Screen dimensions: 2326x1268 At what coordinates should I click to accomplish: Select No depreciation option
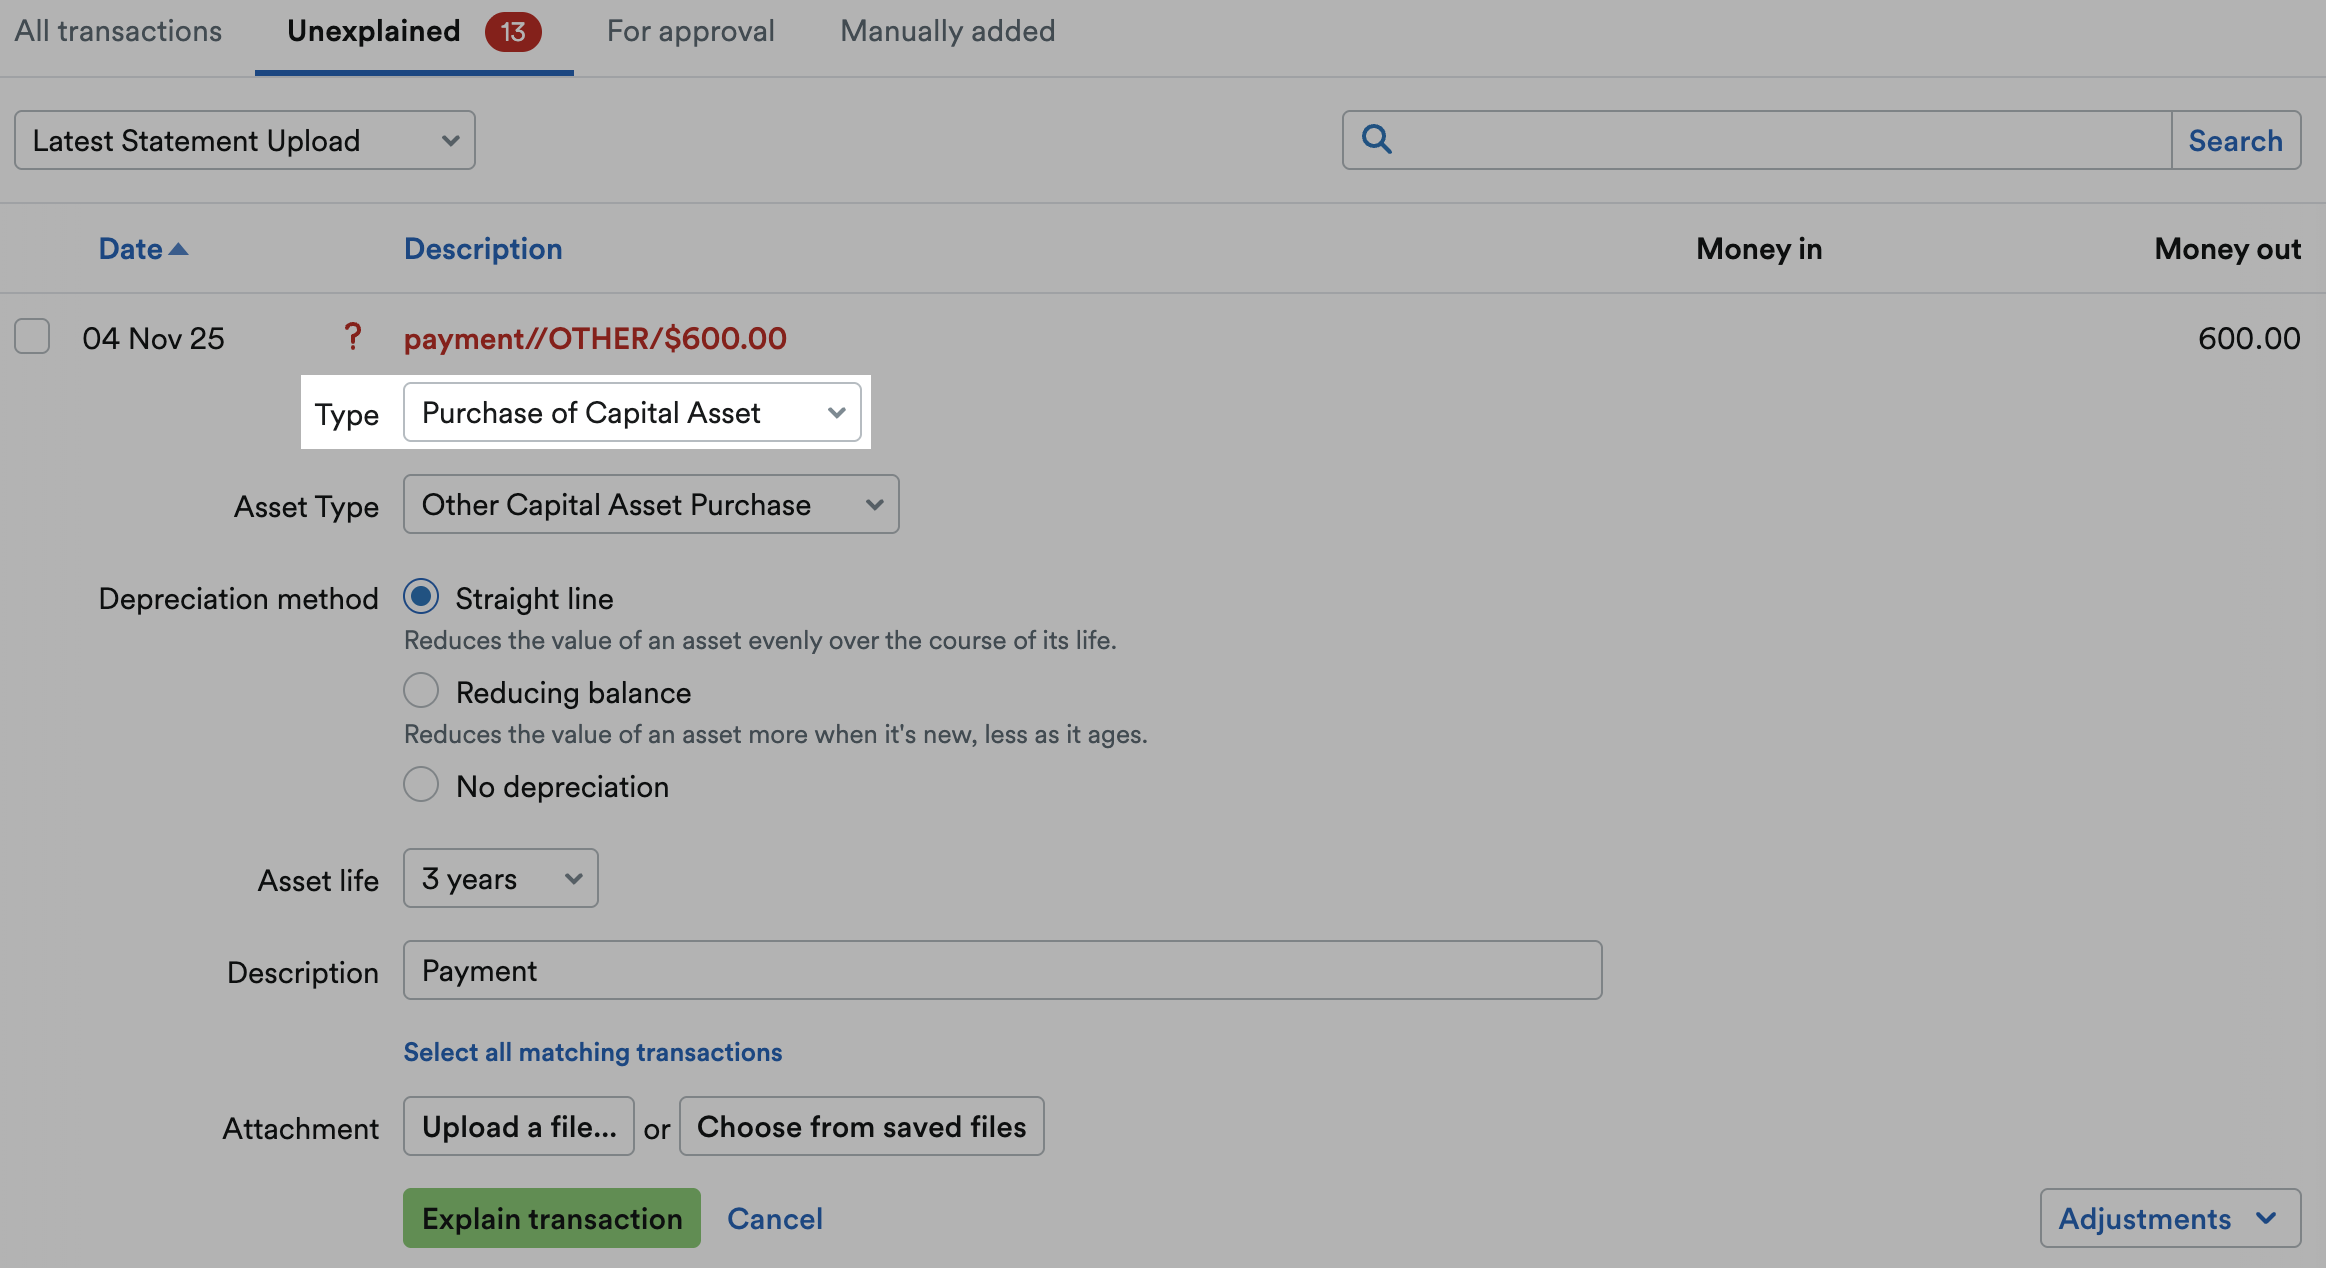tap(421, 785)
